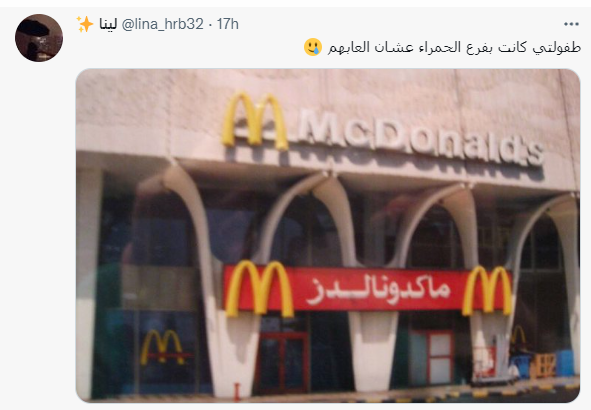Click the red-framed entrance door in photo
The height and width of the screenshot is (410, 591).
(x=283, y=363)
